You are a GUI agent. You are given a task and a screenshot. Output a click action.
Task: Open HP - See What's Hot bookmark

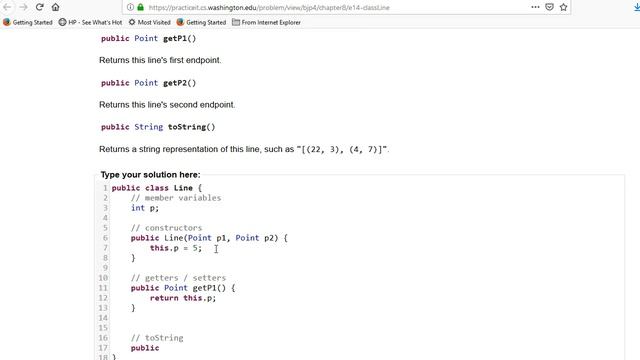(90, 22)
